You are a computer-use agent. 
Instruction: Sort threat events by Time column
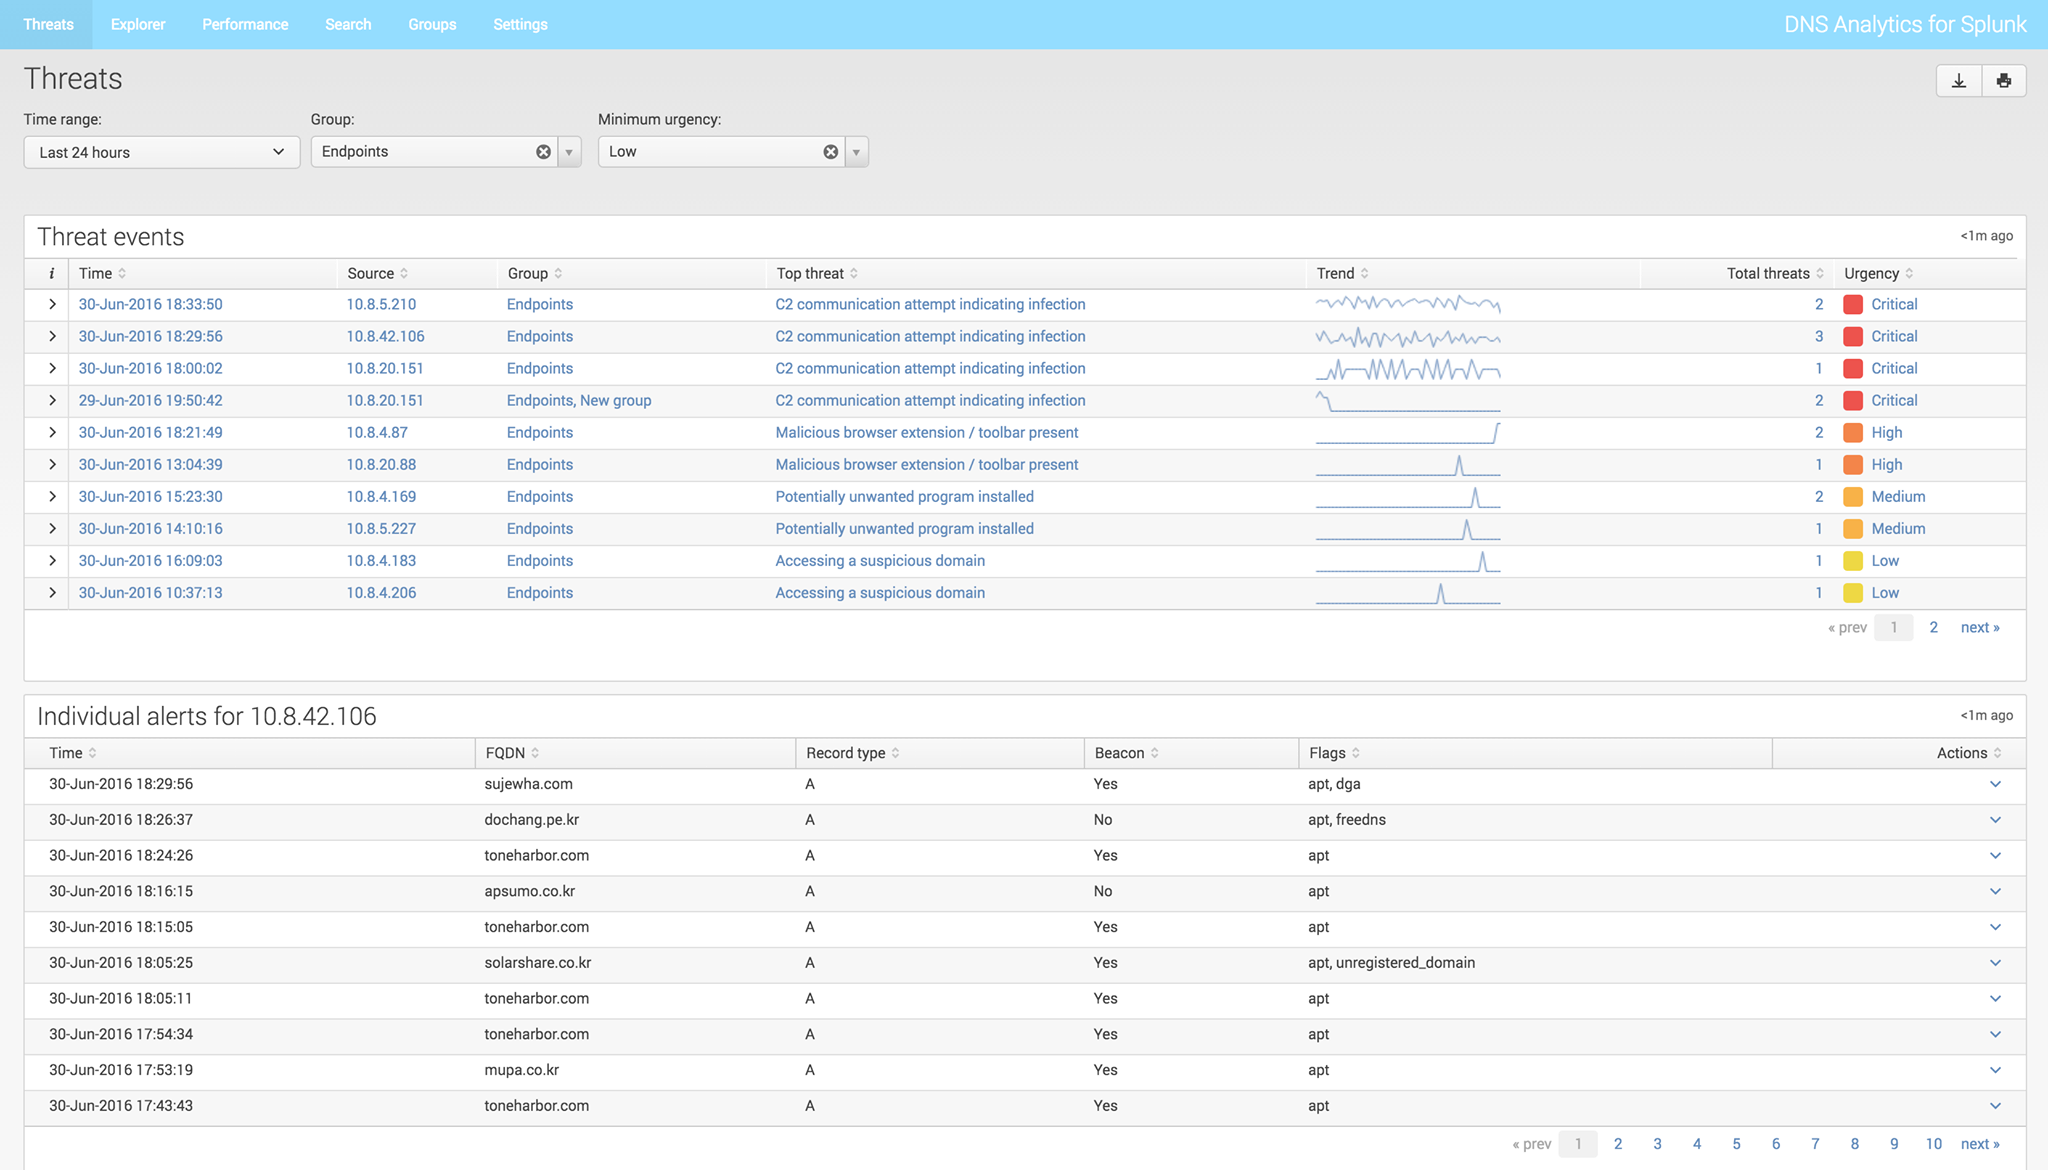[x=102, y=273]
